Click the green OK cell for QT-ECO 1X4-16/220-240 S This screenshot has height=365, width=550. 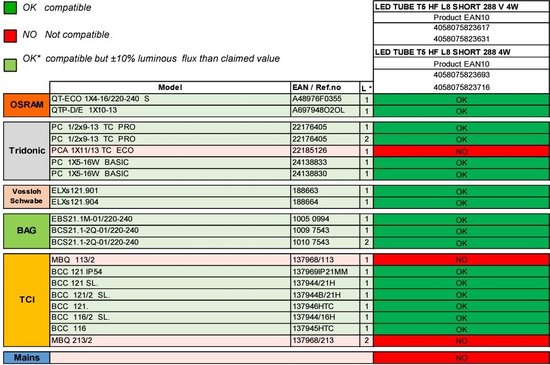coord(462,100)
